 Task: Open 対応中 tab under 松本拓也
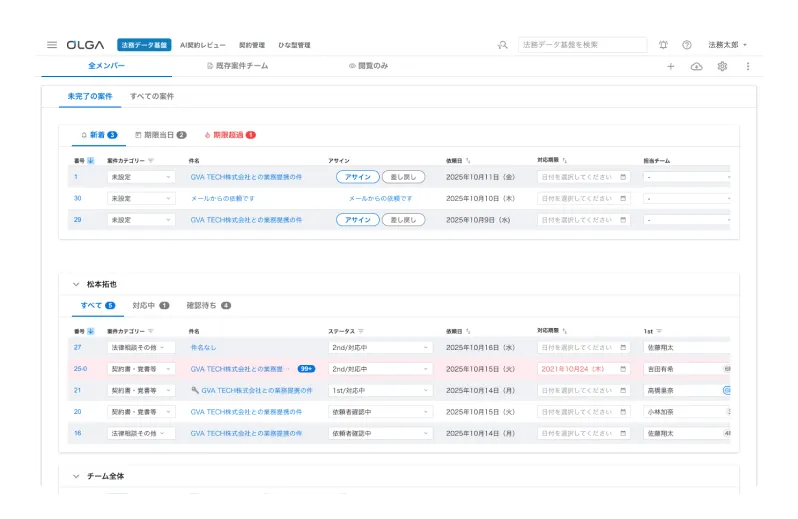[151, 305]
